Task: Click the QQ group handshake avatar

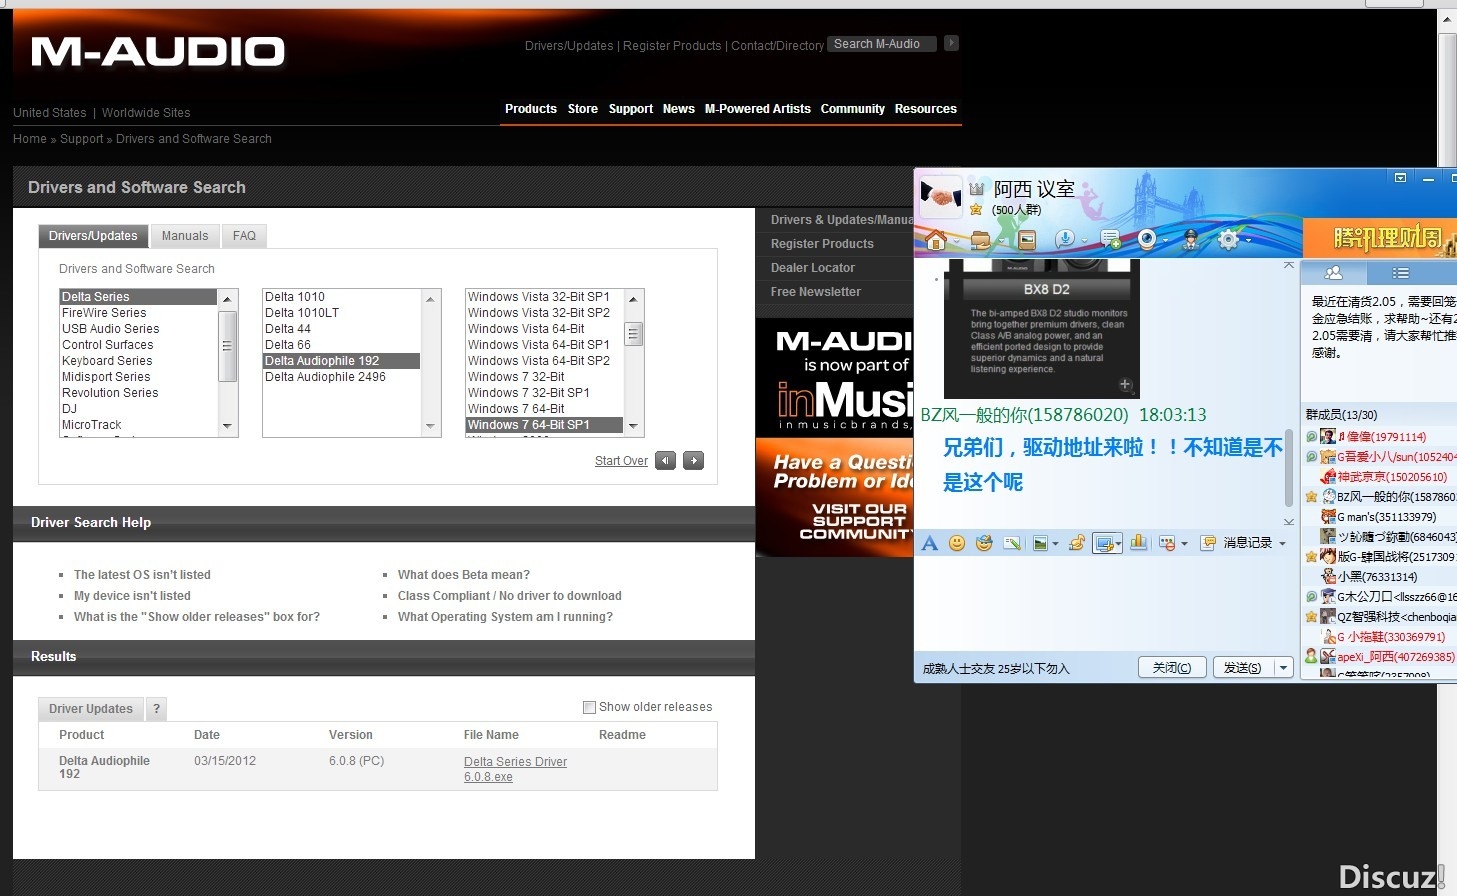Action: click(940, 195)
